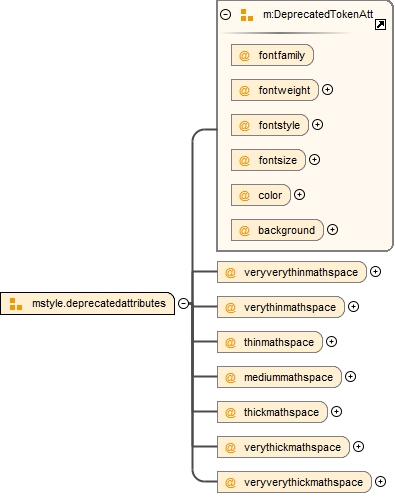Select the veryverythickmathspace attribute
The width and height of the screenshot is (395, 498).
pyautogui.click(x=294, y=482)
